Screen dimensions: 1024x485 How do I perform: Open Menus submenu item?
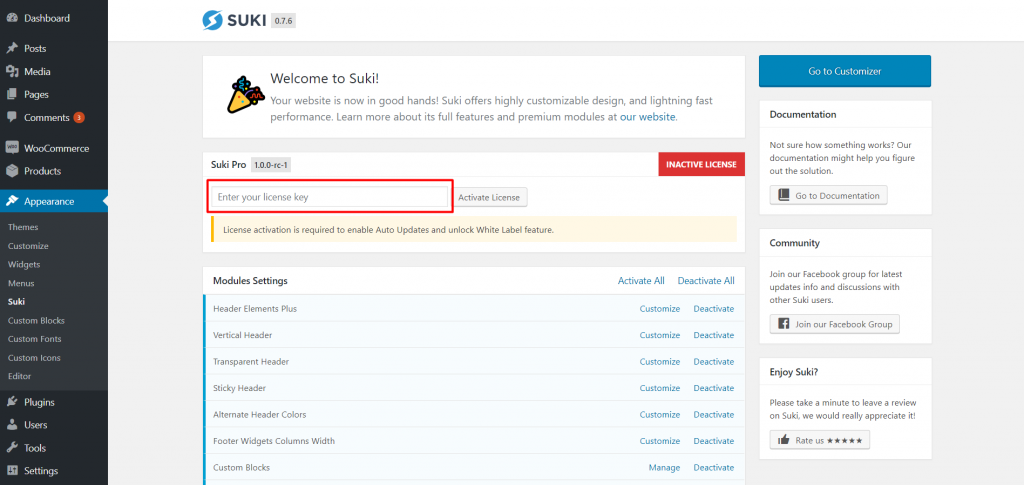(21, 283)
